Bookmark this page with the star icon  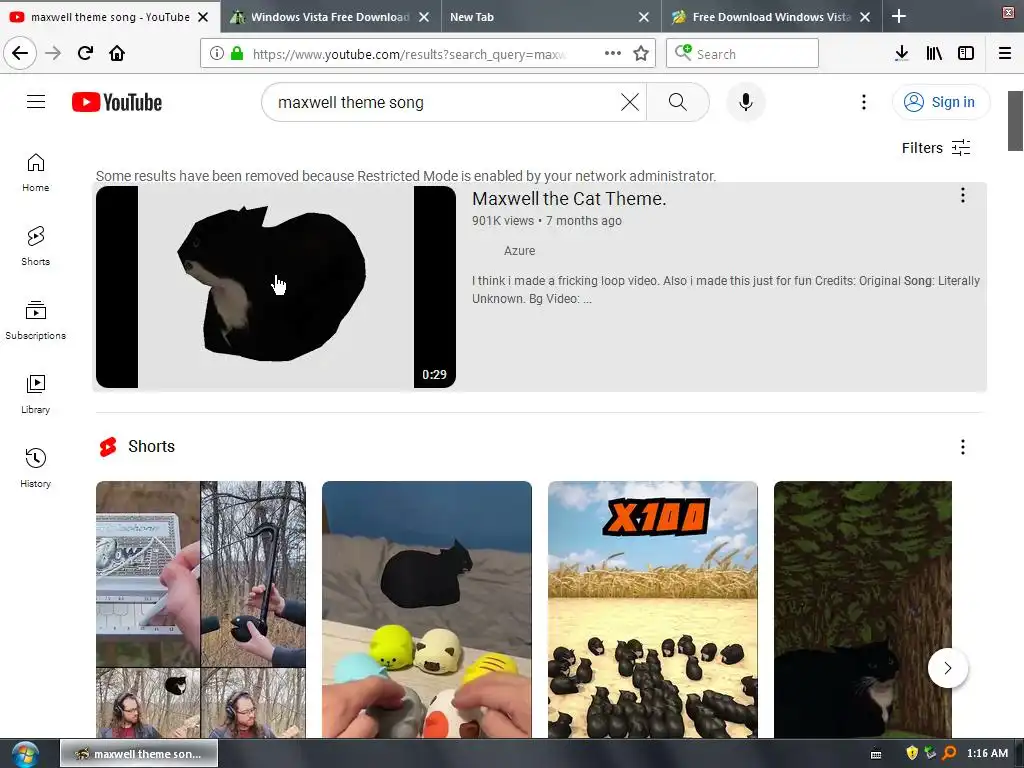click(x=641, y=54)
